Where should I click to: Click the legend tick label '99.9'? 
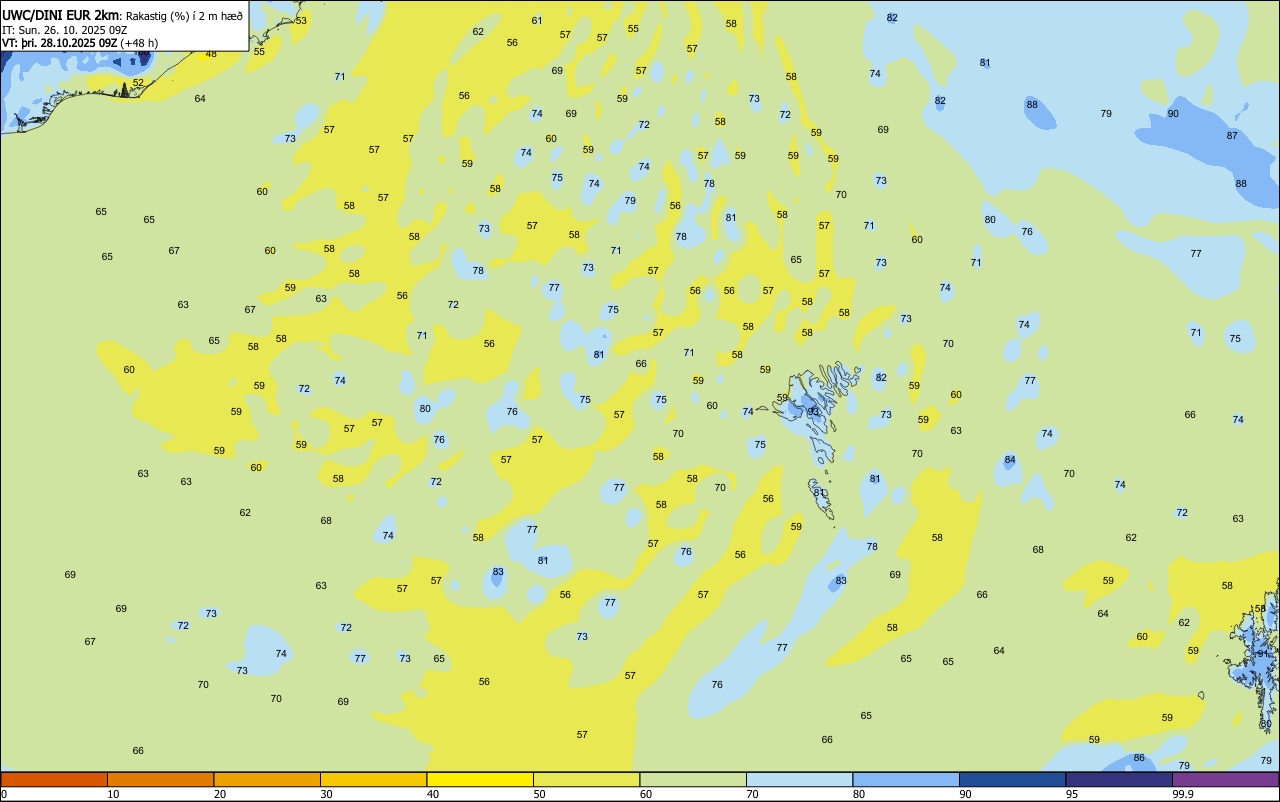[x=1183, y=794]
